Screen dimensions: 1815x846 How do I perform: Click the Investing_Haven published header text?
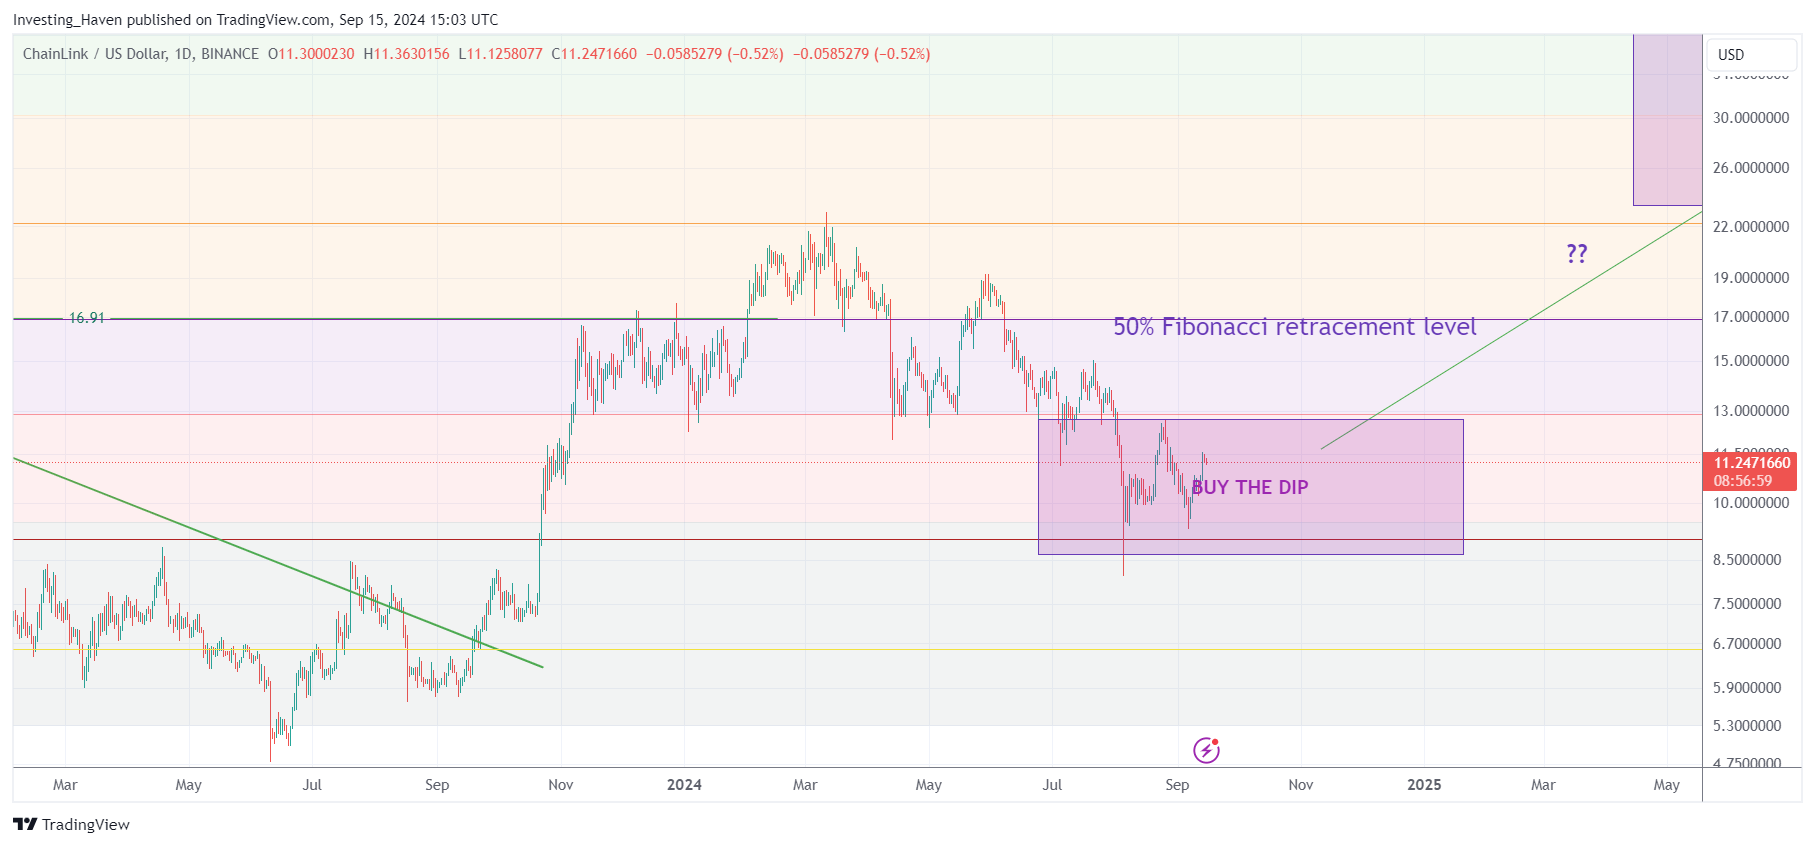click(x=255, y=20)
